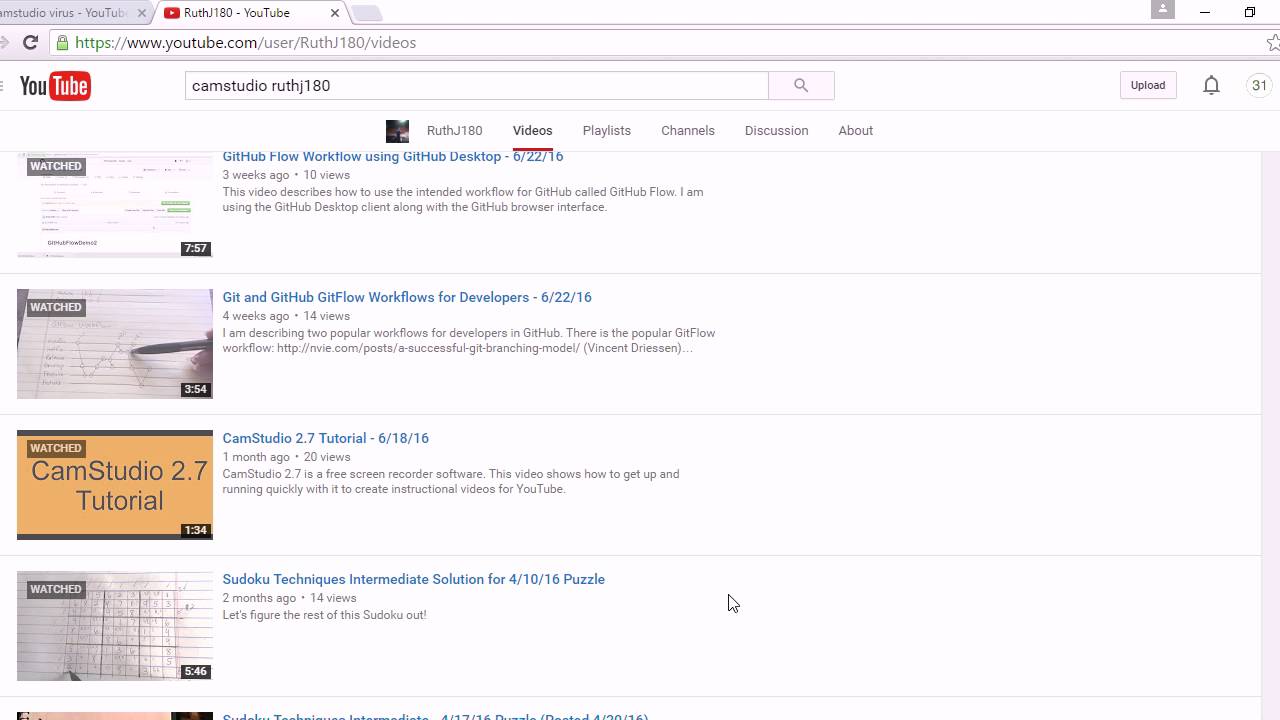
Task: Open the Videos channel tab
Action: coord(532,131)
